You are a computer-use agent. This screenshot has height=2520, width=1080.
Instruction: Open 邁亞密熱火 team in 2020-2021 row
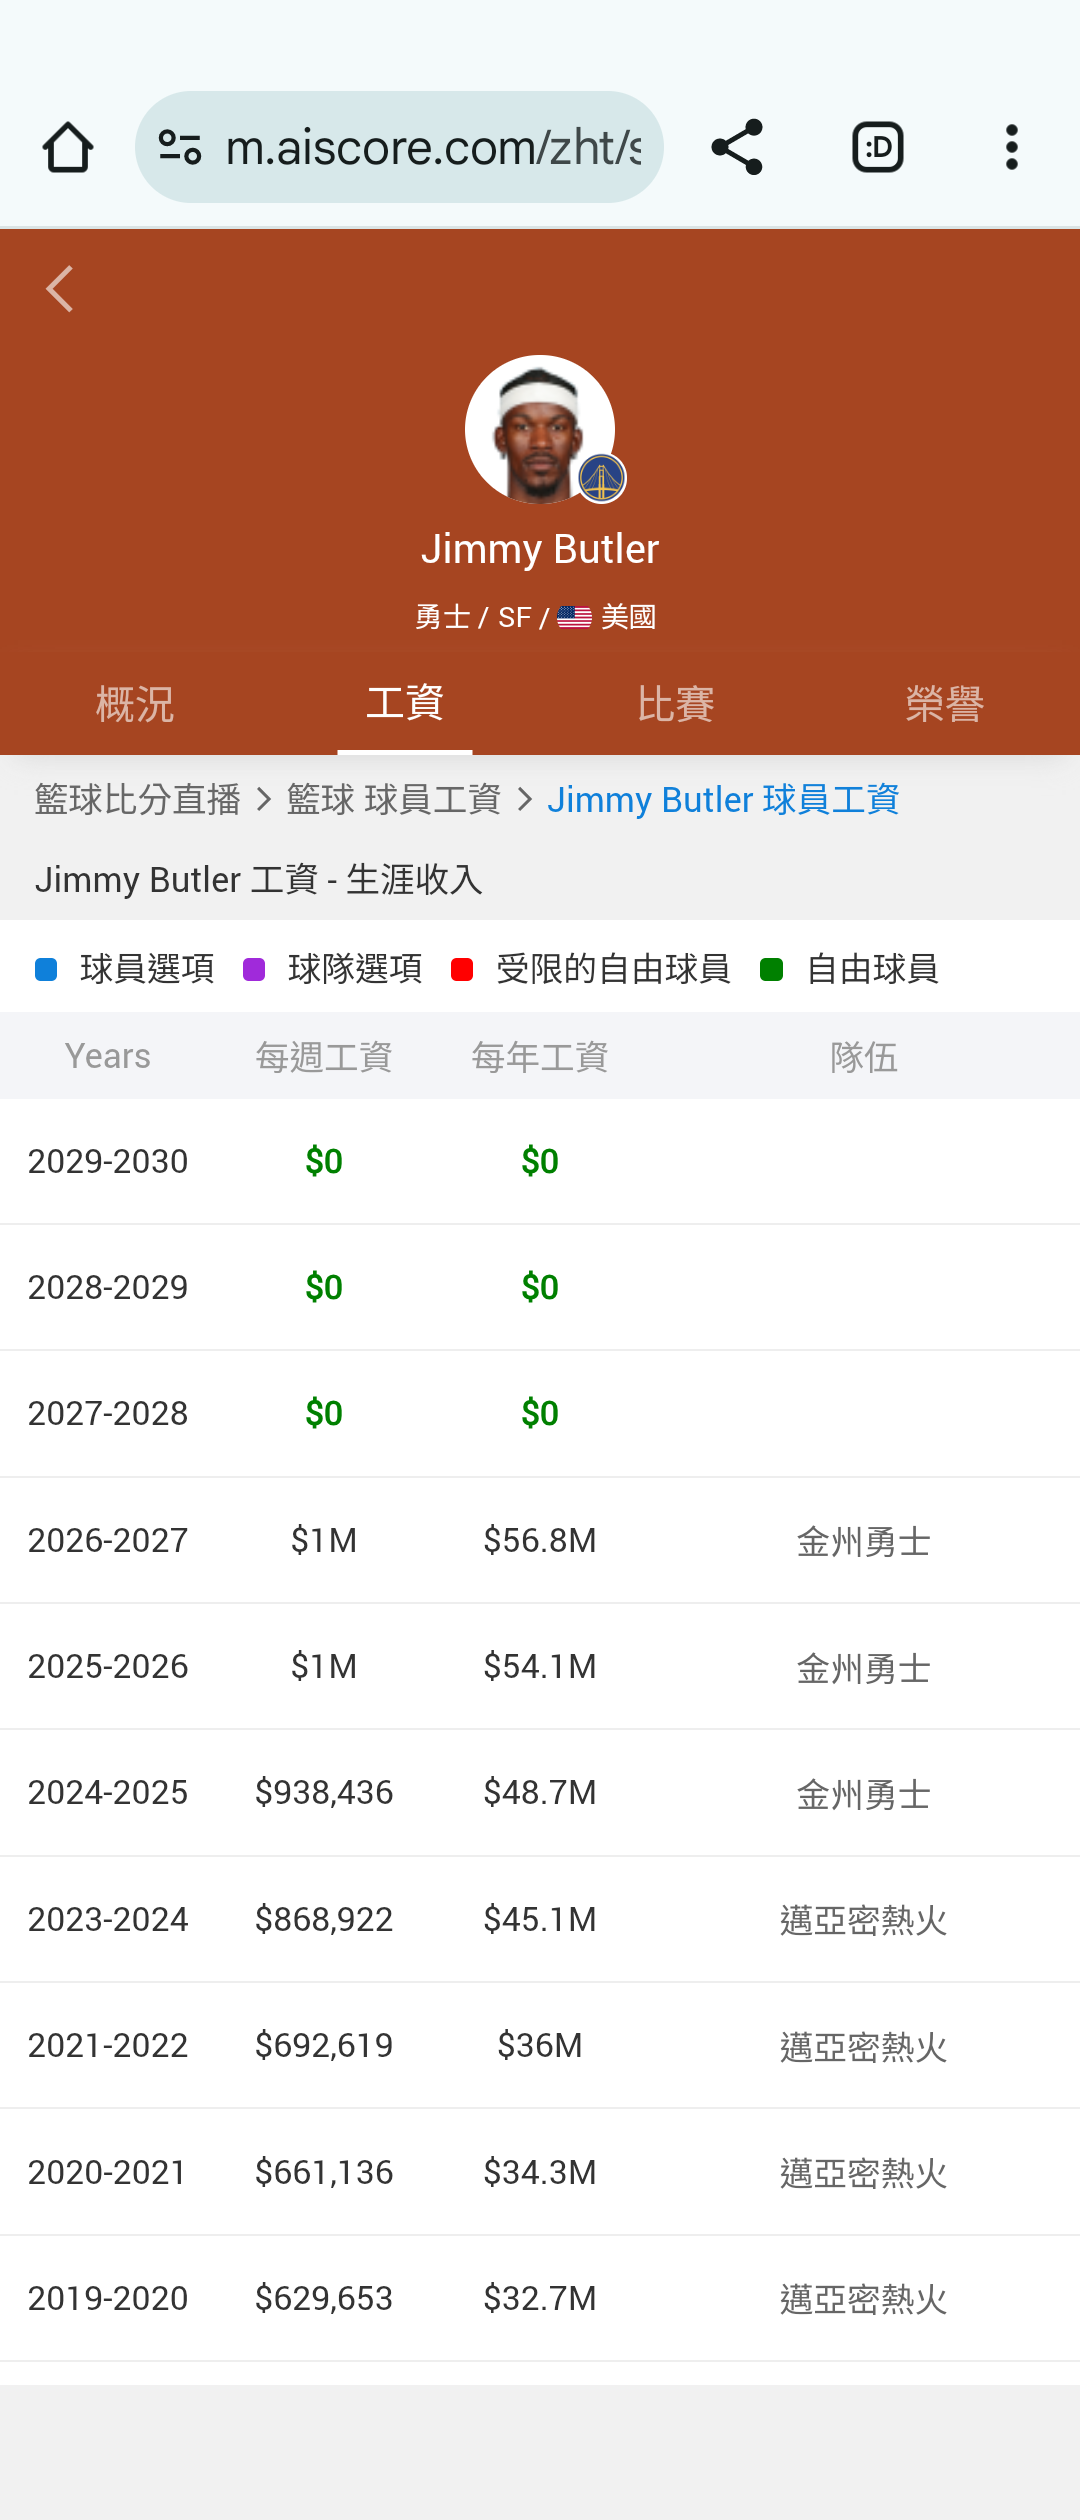tap(864, 2173)
